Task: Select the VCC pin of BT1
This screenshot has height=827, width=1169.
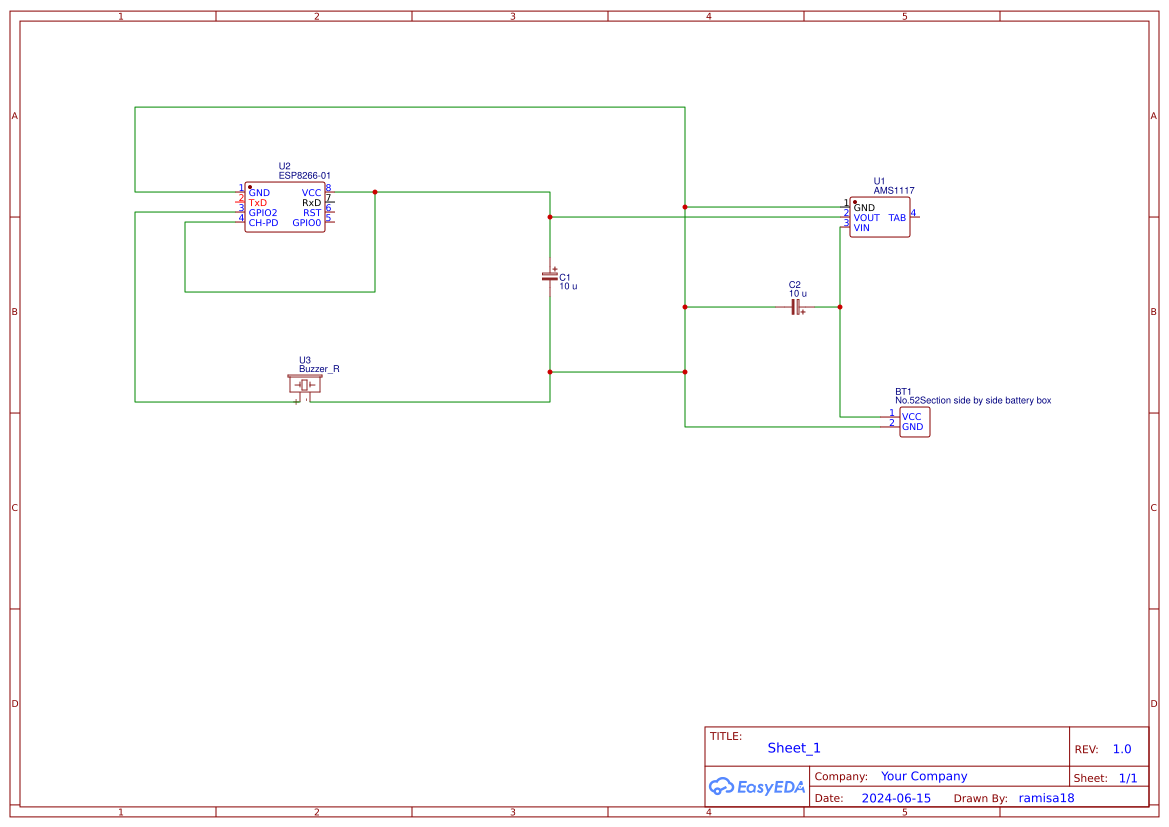Action: tap(911, 417)
